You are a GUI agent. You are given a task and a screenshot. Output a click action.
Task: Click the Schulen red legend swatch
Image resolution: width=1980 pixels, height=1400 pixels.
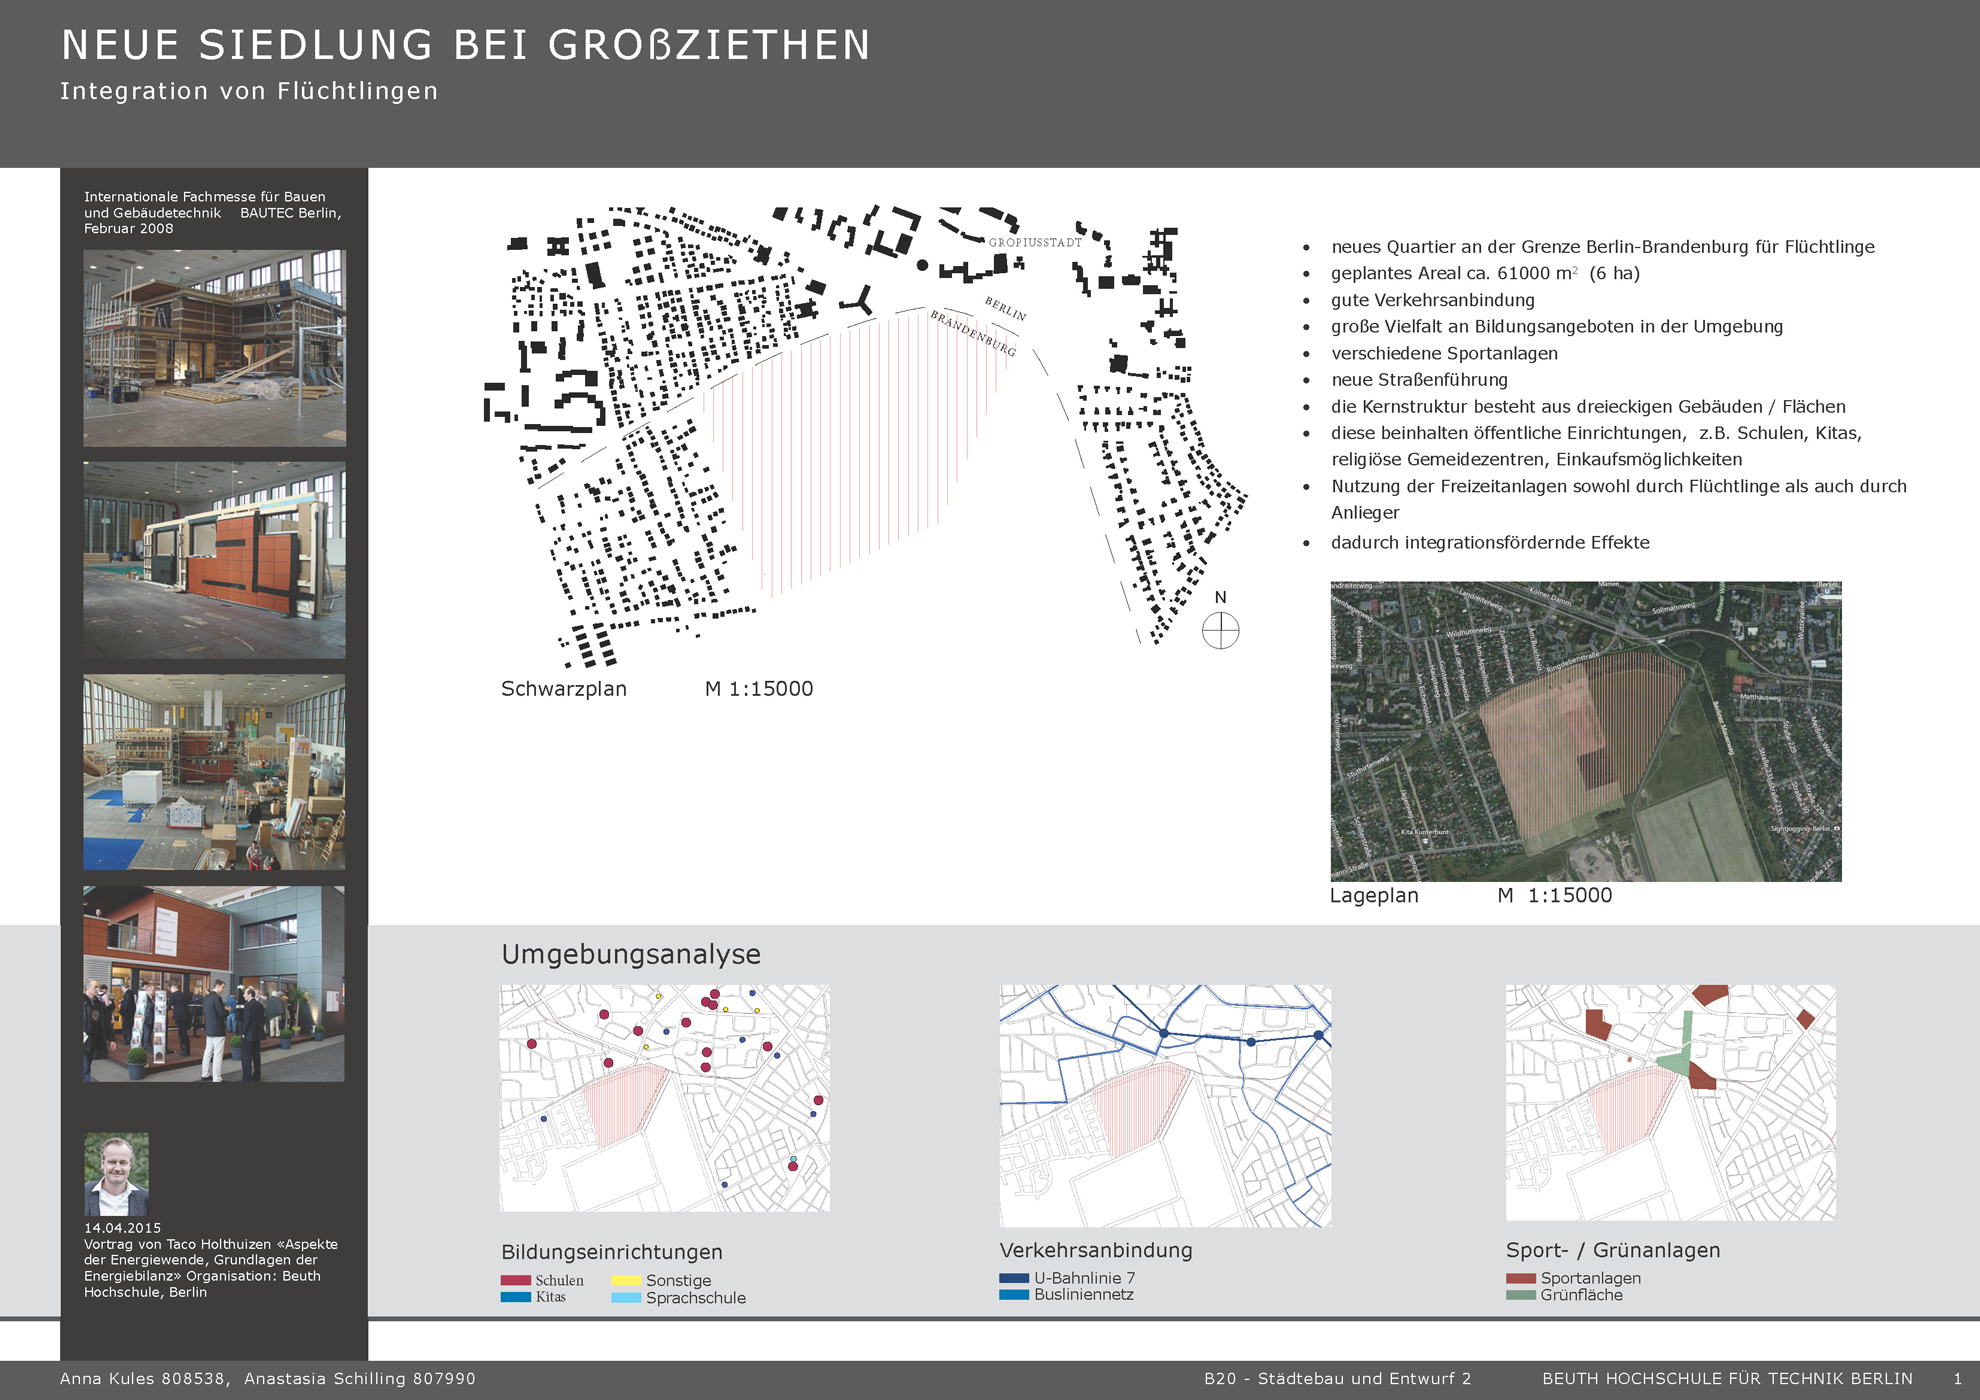point(515,1280)
